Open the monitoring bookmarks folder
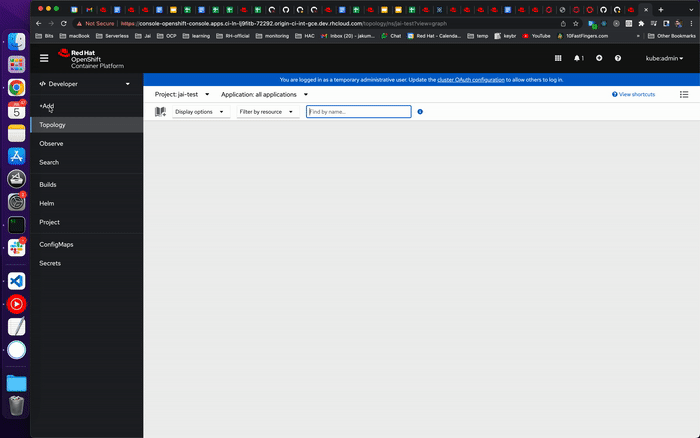 [x=272, y=36]
